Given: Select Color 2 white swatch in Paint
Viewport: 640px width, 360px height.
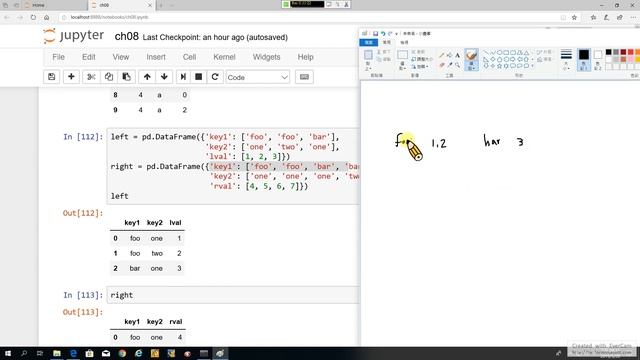Looking at the screenshot, I should tap(598, 60).
